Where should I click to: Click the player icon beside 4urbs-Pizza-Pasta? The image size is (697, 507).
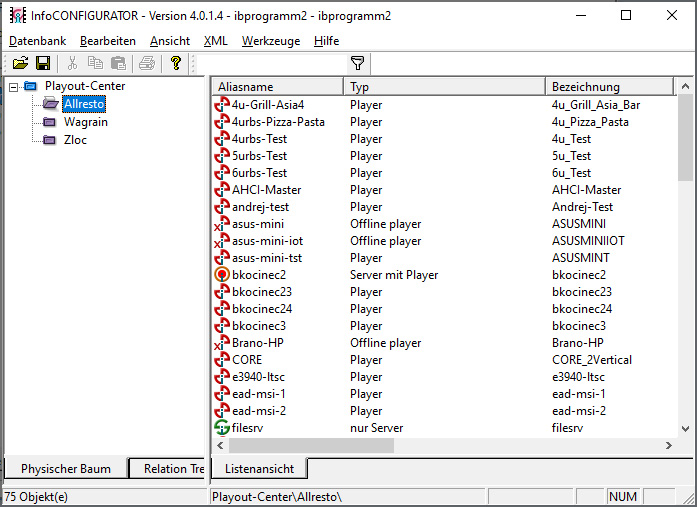click(222, 122)
